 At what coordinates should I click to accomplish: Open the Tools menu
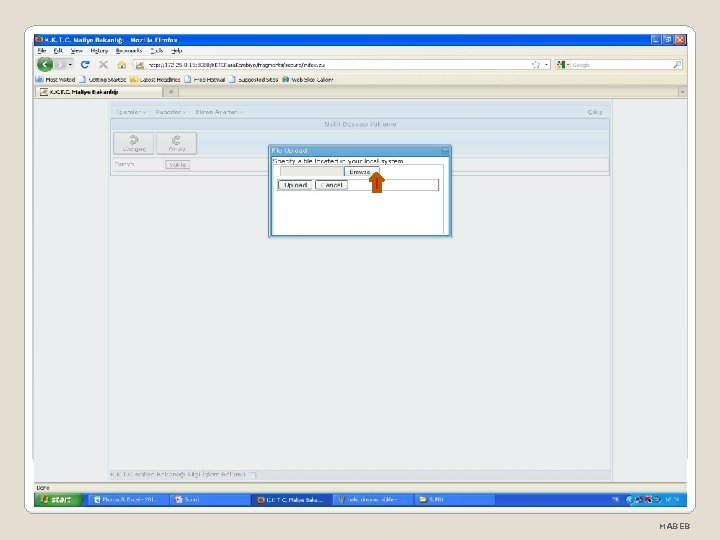coord(157,51)
